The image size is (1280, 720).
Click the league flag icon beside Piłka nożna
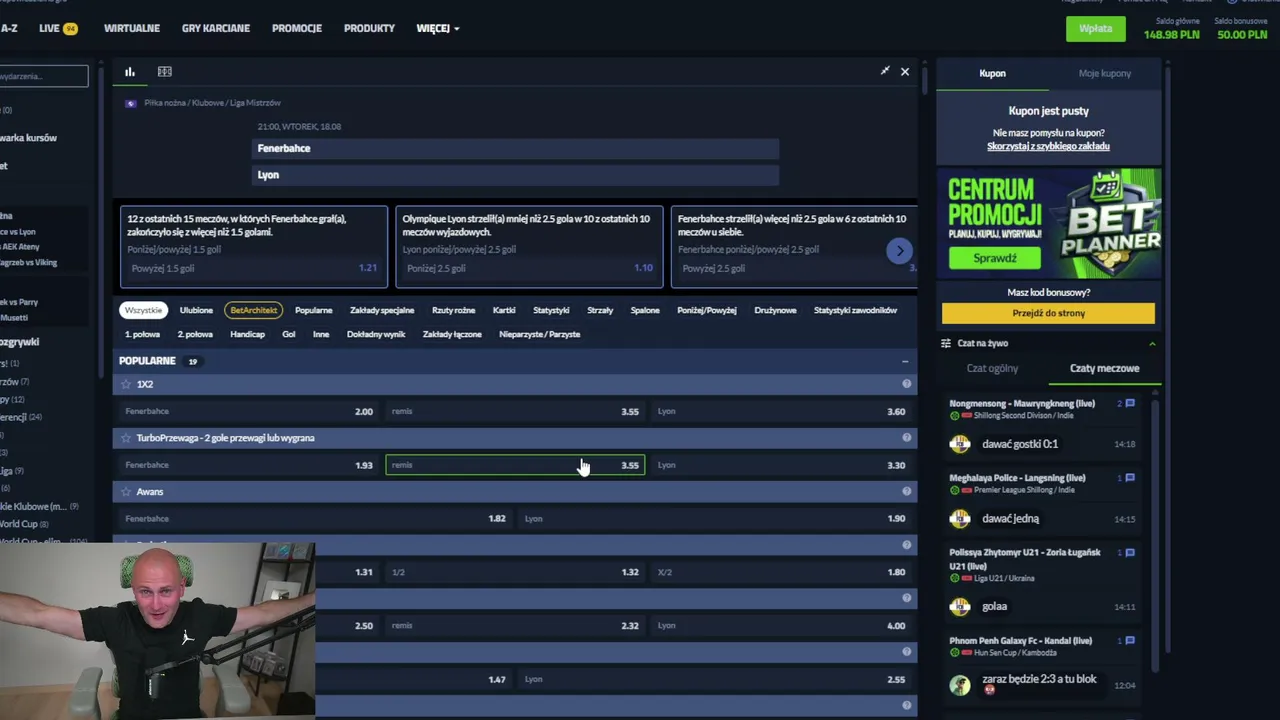click(x=131, y=103)
